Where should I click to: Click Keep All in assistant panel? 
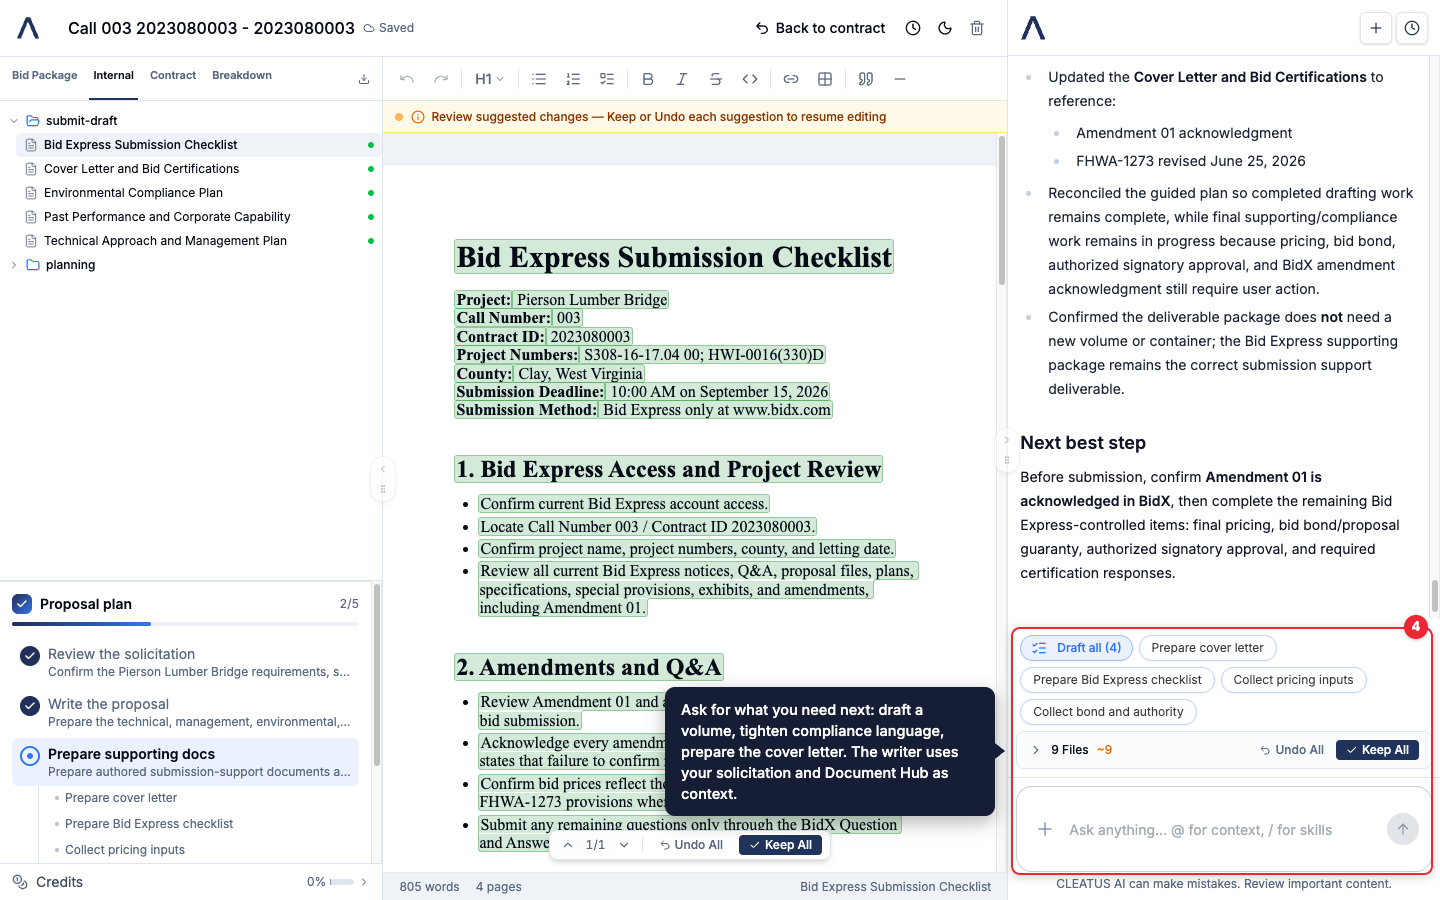(x=1377, y=750)
